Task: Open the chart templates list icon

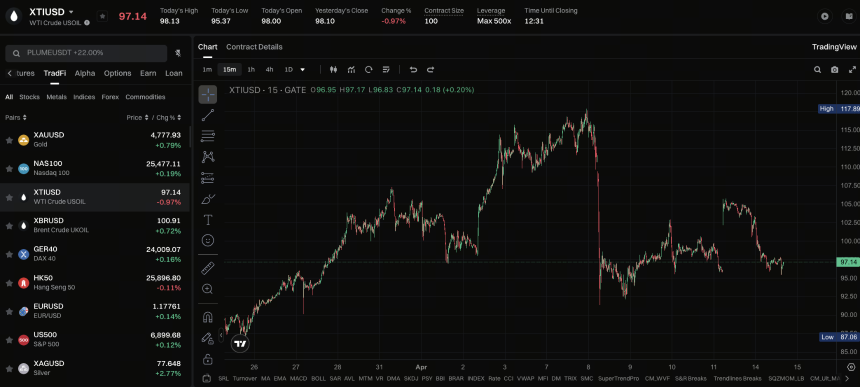Action: pyautogui.click(x=386, y=70)
